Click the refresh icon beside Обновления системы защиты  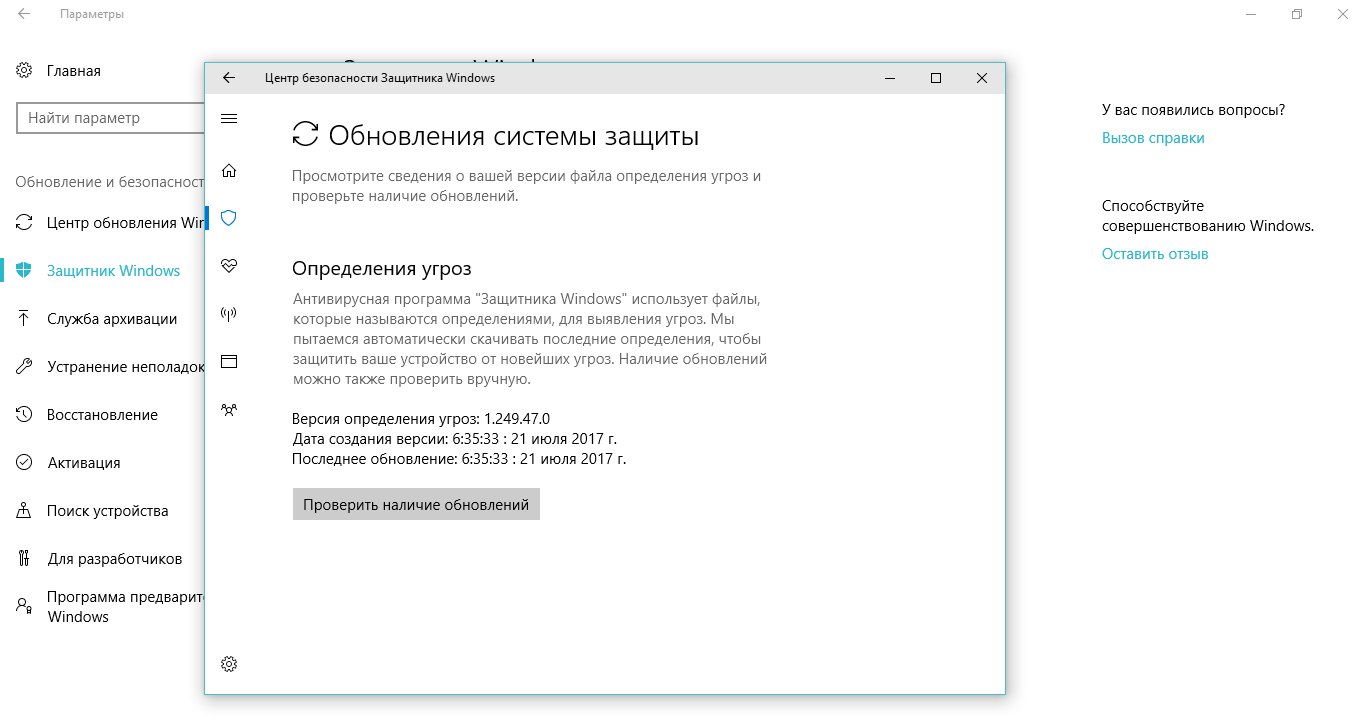point(305,136)
